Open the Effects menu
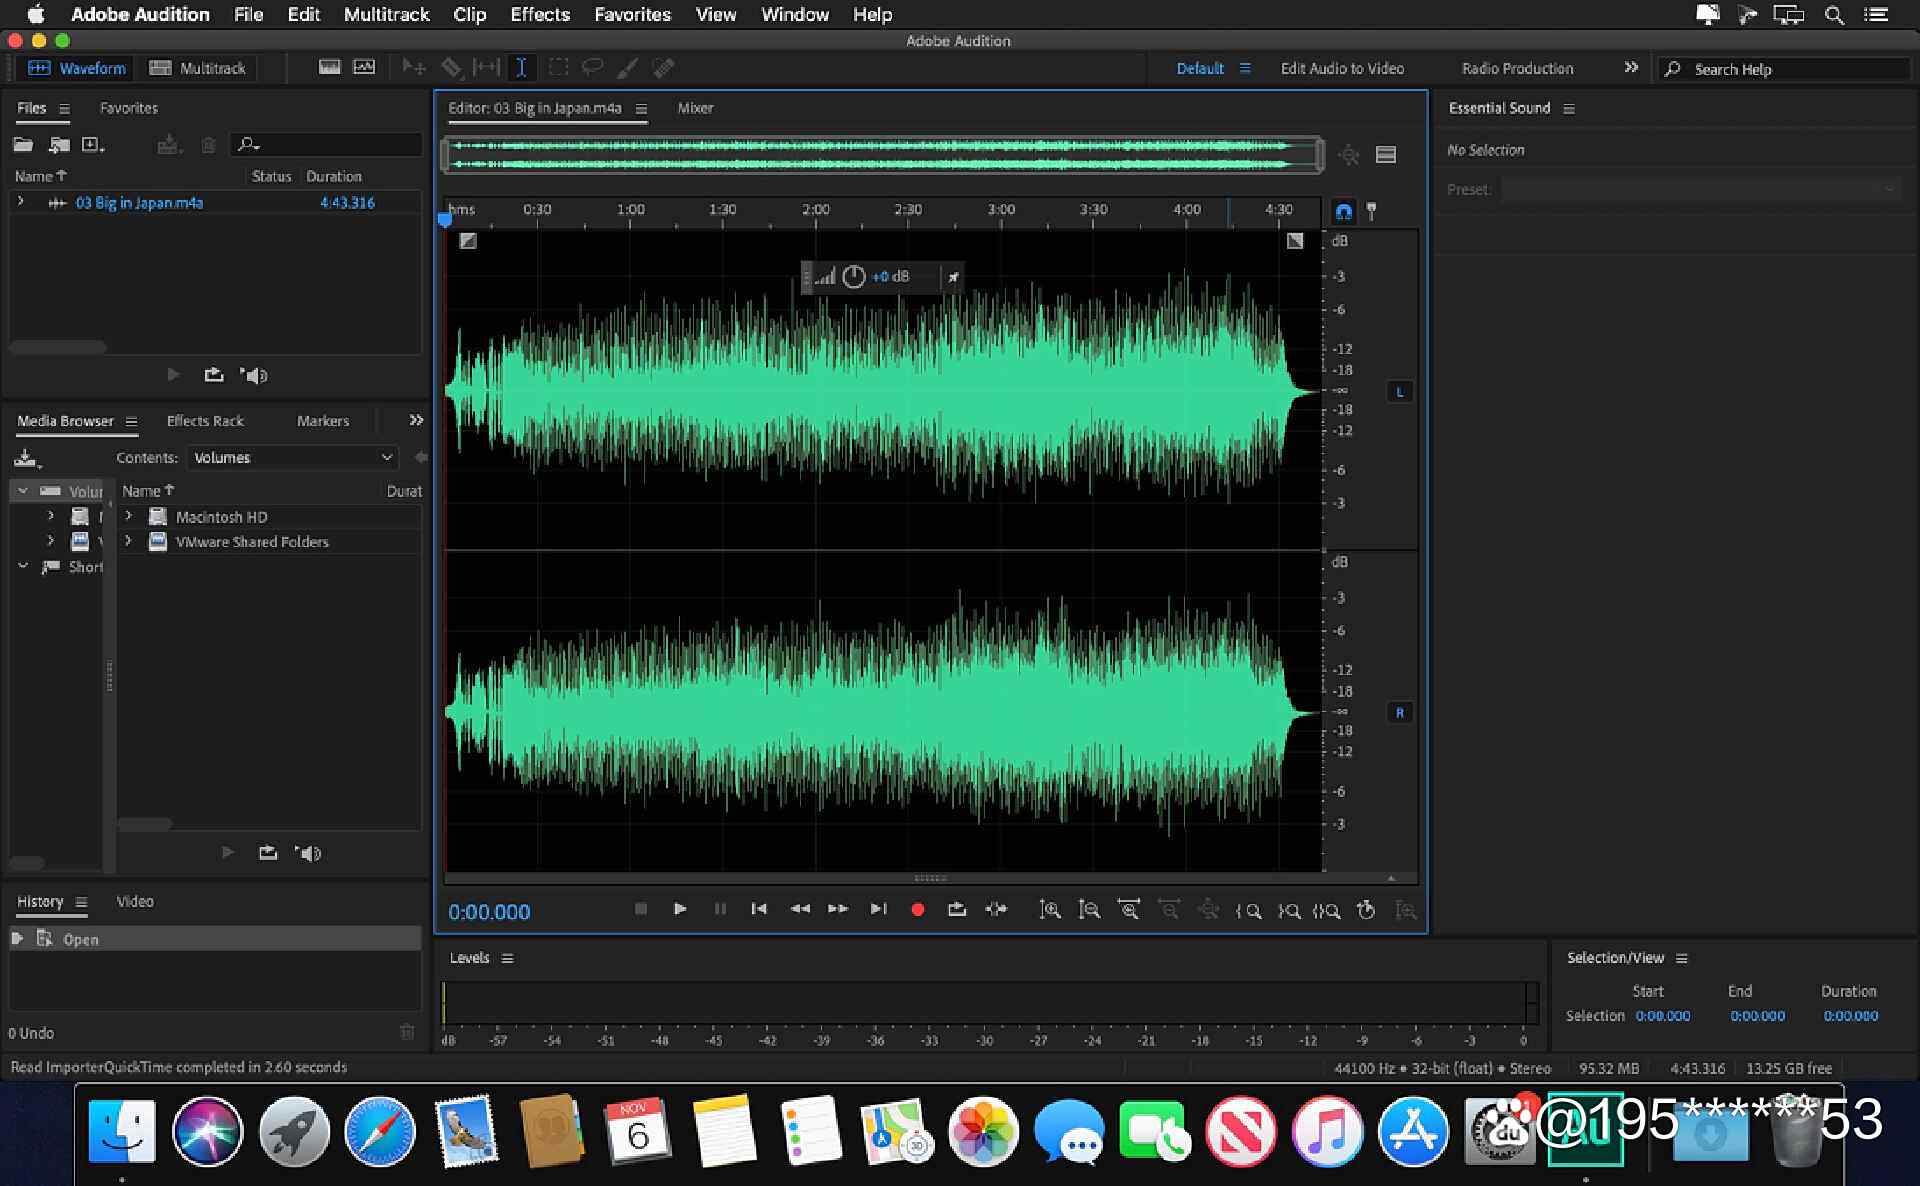Viewport: 1920px width, 1186px height. 539,14
